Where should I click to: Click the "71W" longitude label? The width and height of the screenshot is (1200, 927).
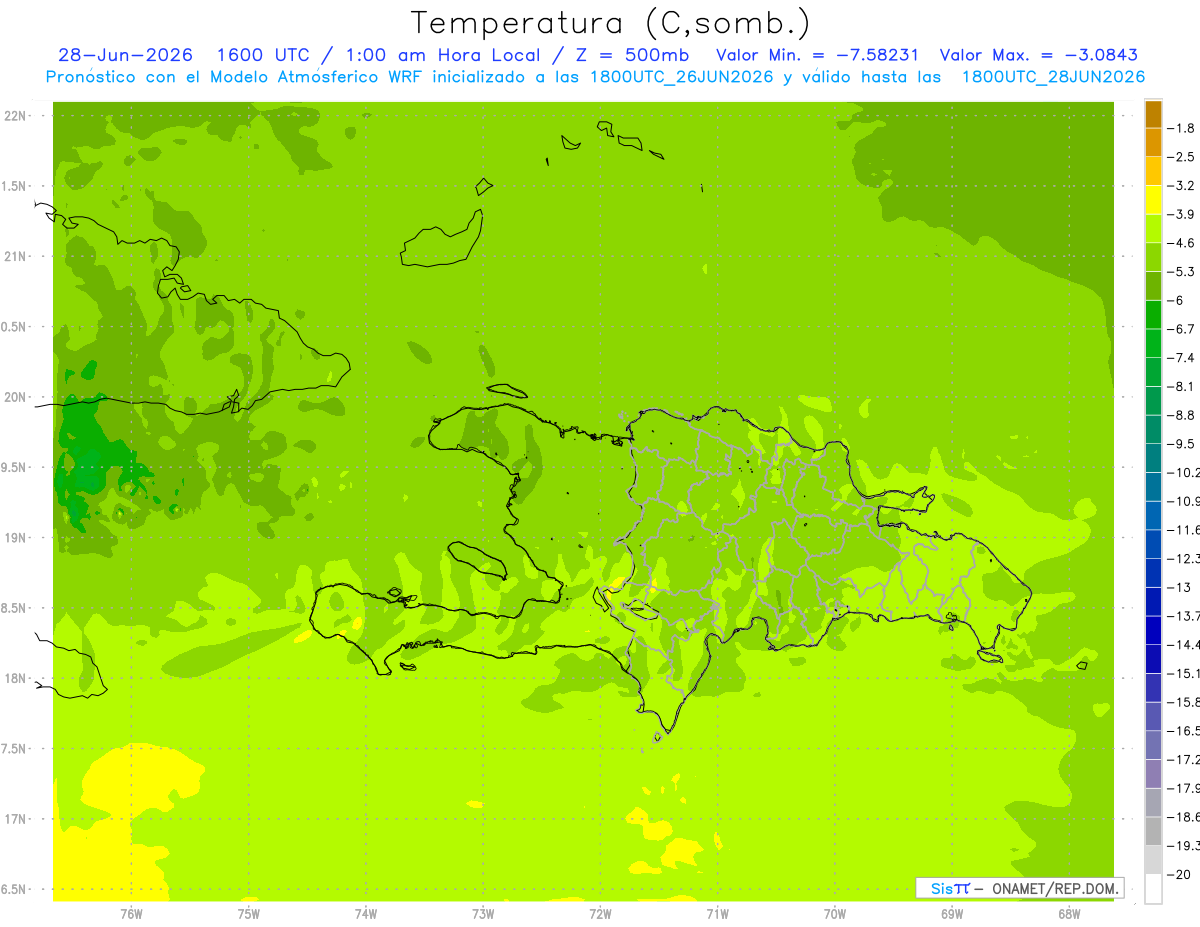717,913
